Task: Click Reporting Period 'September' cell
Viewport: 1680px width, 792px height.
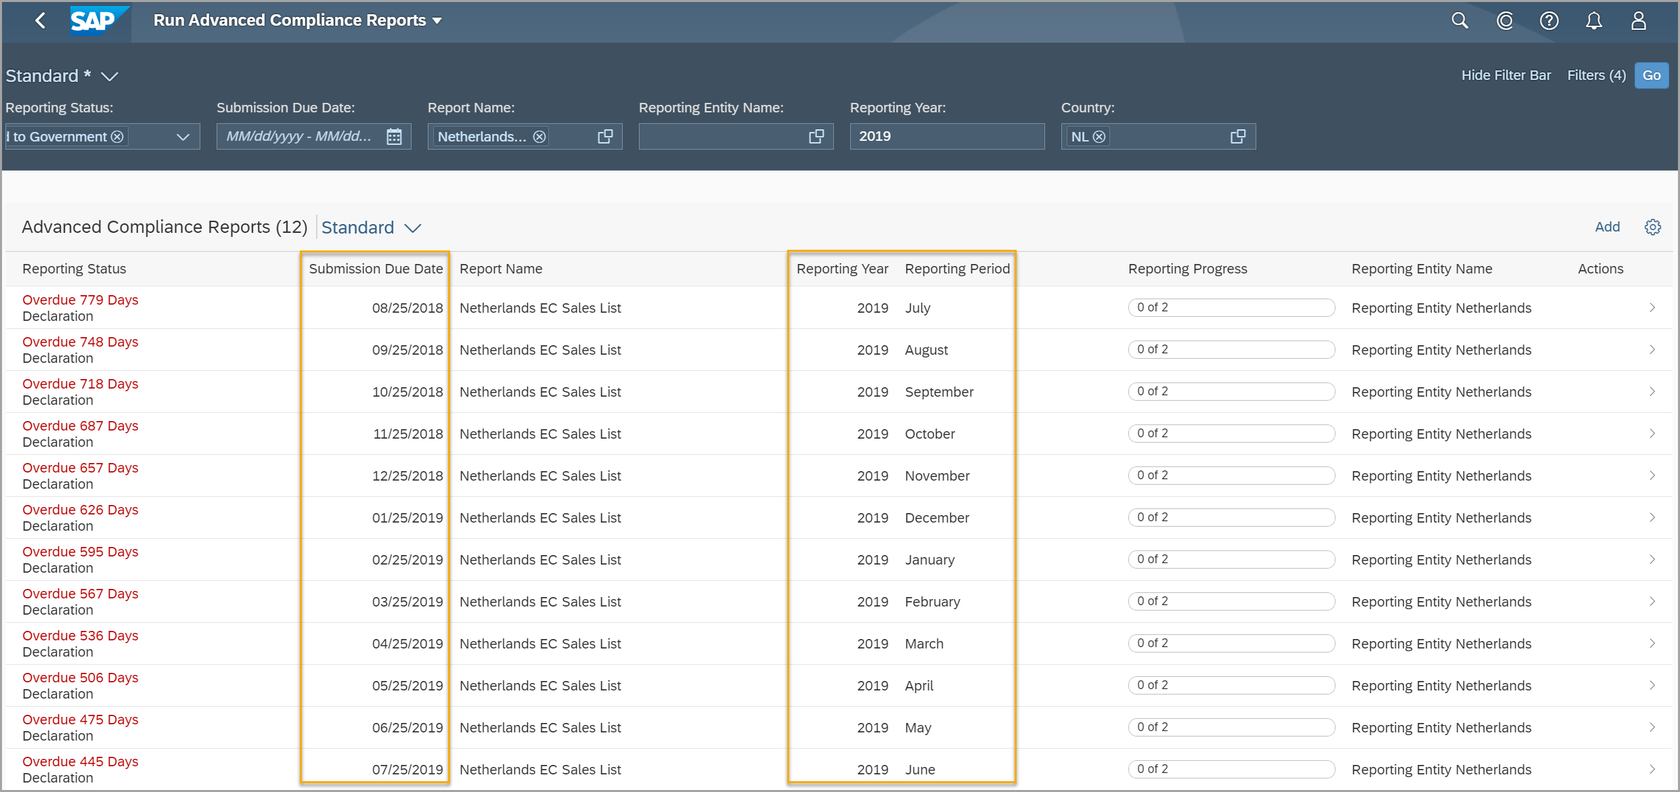Action: pos(939,392)
